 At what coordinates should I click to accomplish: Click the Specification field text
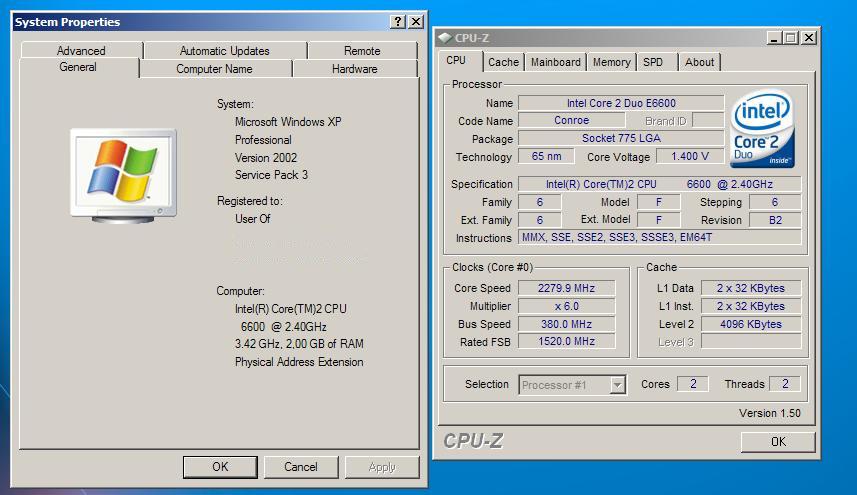pyautogui.click(x=660, y=184)
